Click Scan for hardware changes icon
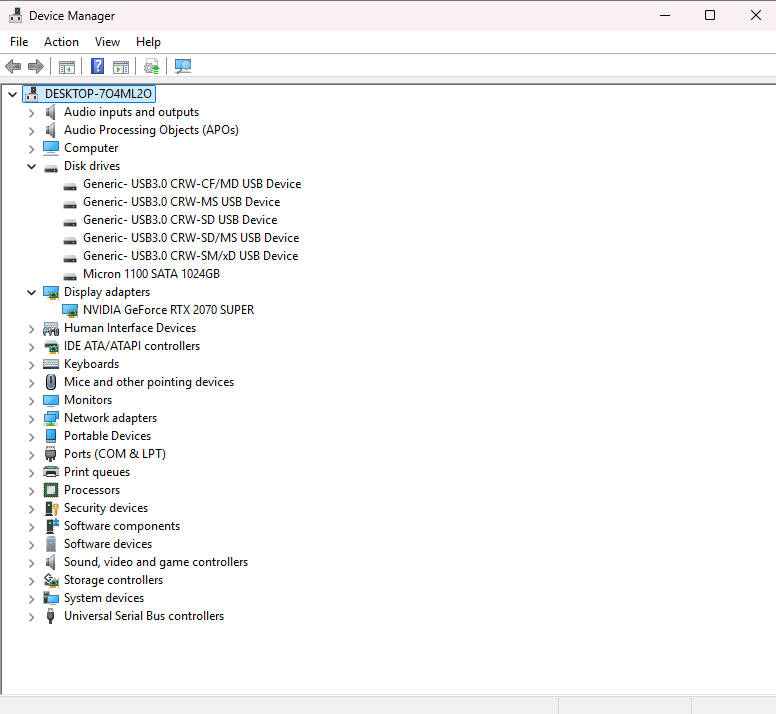This screenshot has height=714, width=776. coord(182,67)
